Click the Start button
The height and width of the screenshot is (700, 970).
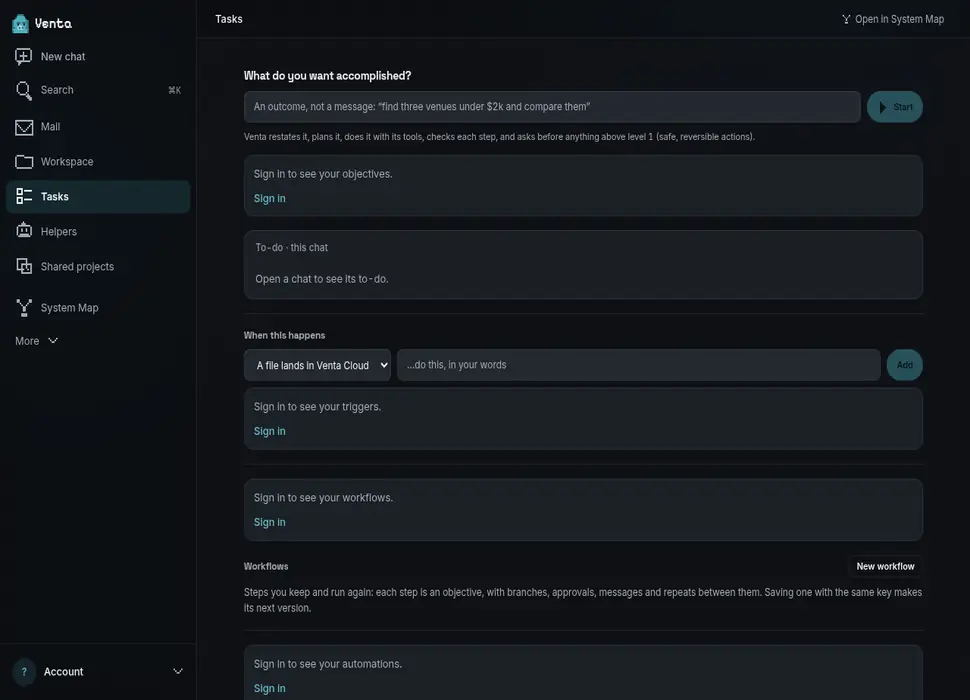(x=895, y=107)
